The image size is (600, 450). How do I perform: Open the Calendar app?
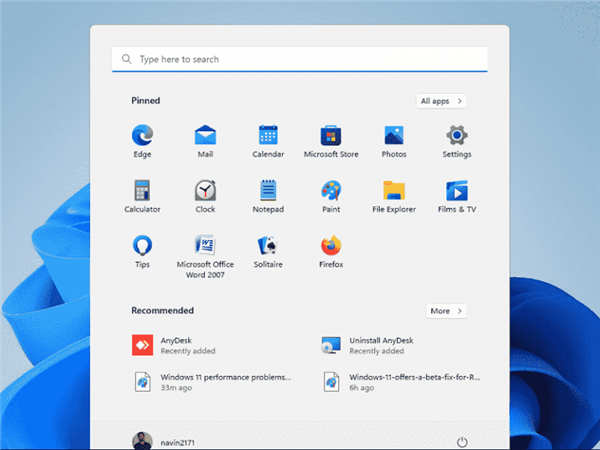tap(268, 136)
